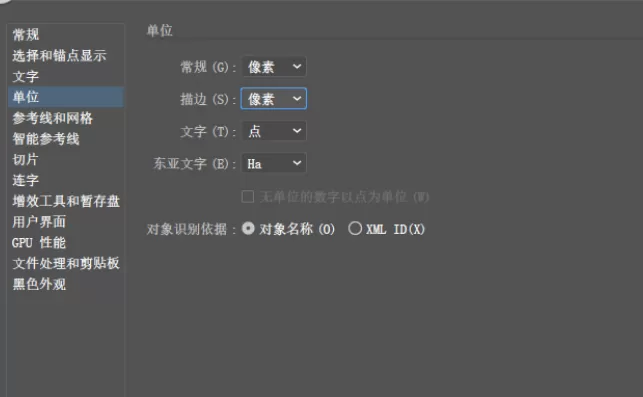
Task: Choose the 连字 preferences category
Action: [x=66, y=180]
